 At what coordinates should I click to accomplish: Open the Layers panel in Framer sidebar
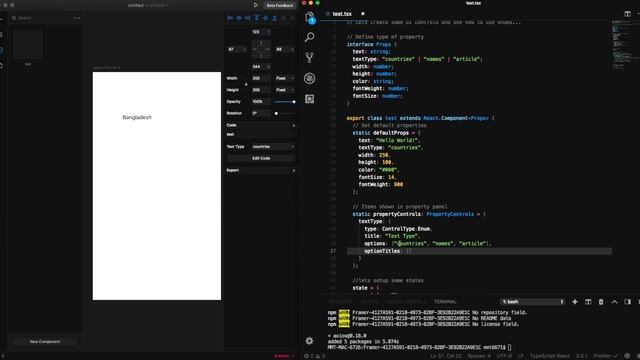(2, 35)
